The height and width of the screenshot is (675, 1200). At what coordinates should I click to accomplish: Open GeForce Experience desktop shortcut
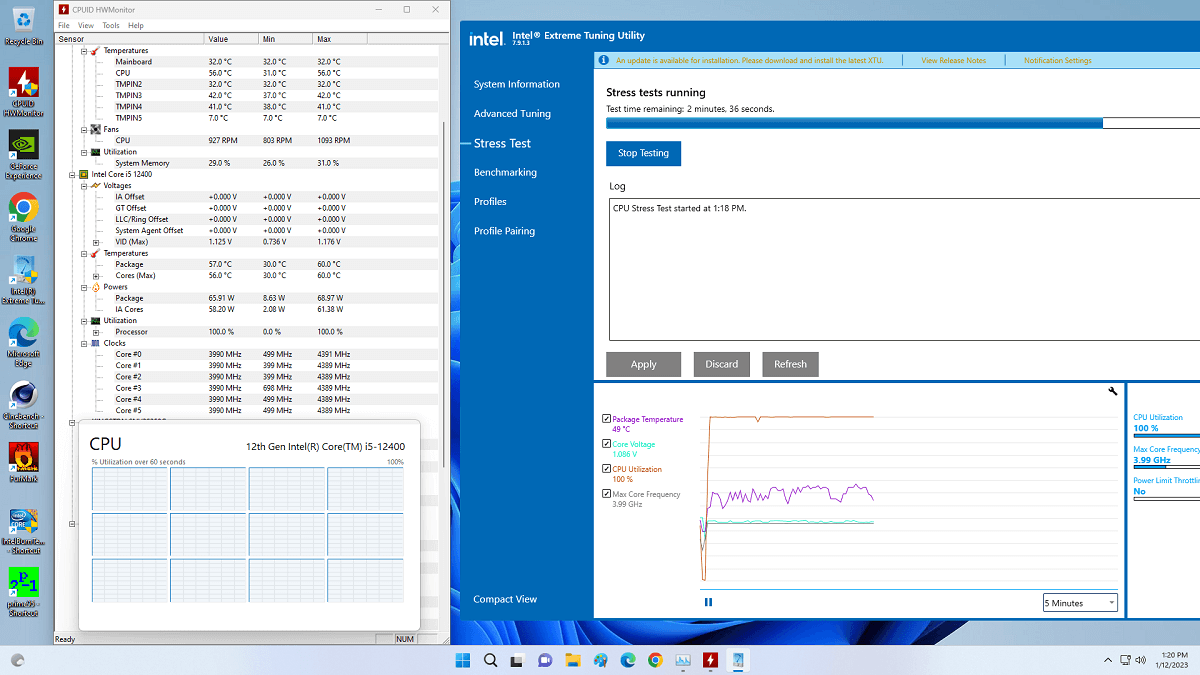click(24, 155)
